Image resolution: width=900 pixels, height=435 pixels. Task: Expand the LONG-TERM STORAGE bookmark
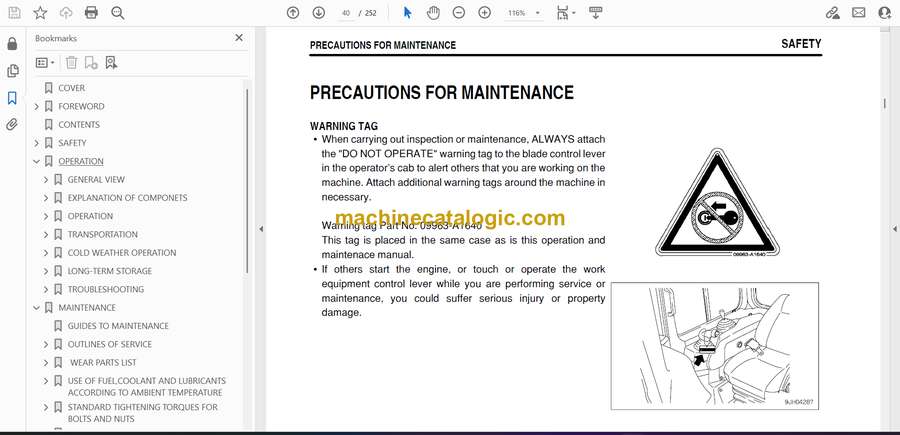46,271
